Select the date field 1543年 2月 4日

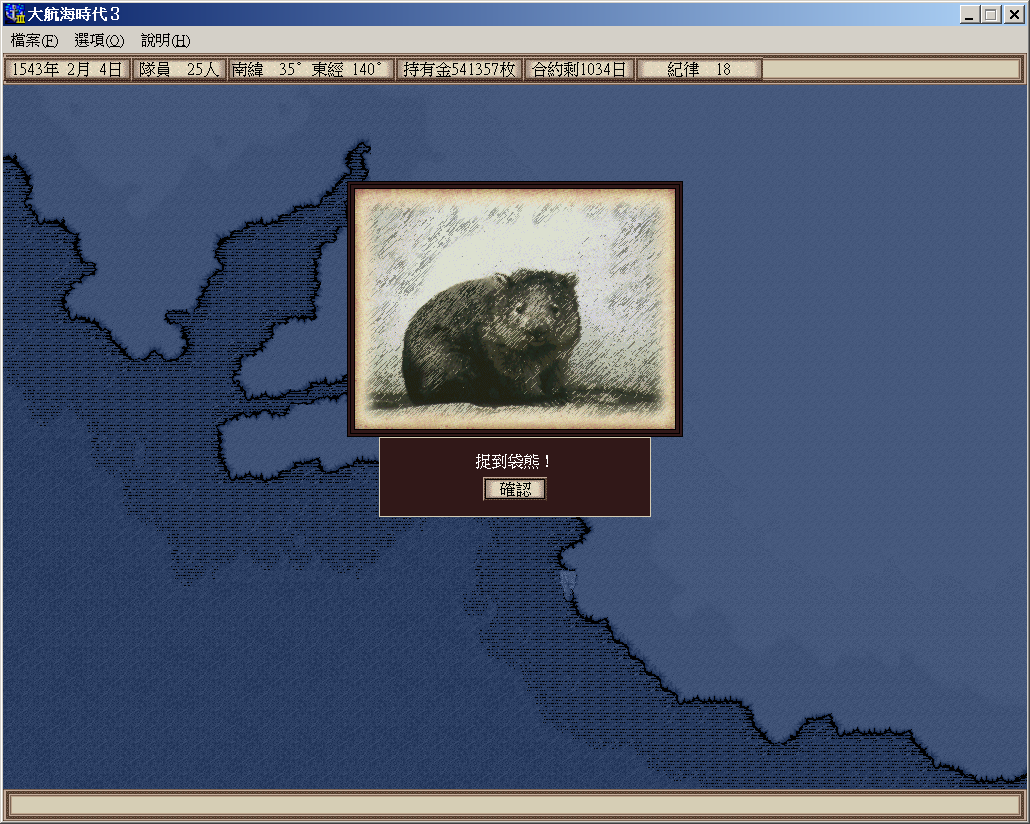(67, 70)
